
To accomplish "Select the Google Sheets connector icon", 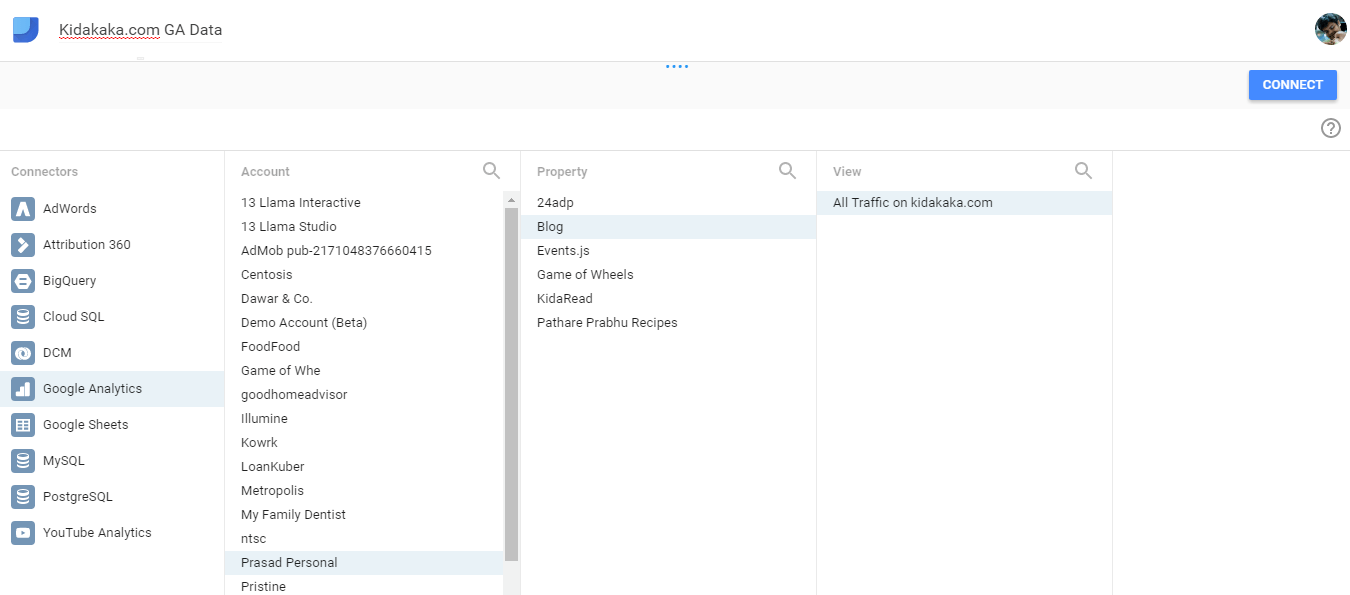I will click(x=23, y=425).
